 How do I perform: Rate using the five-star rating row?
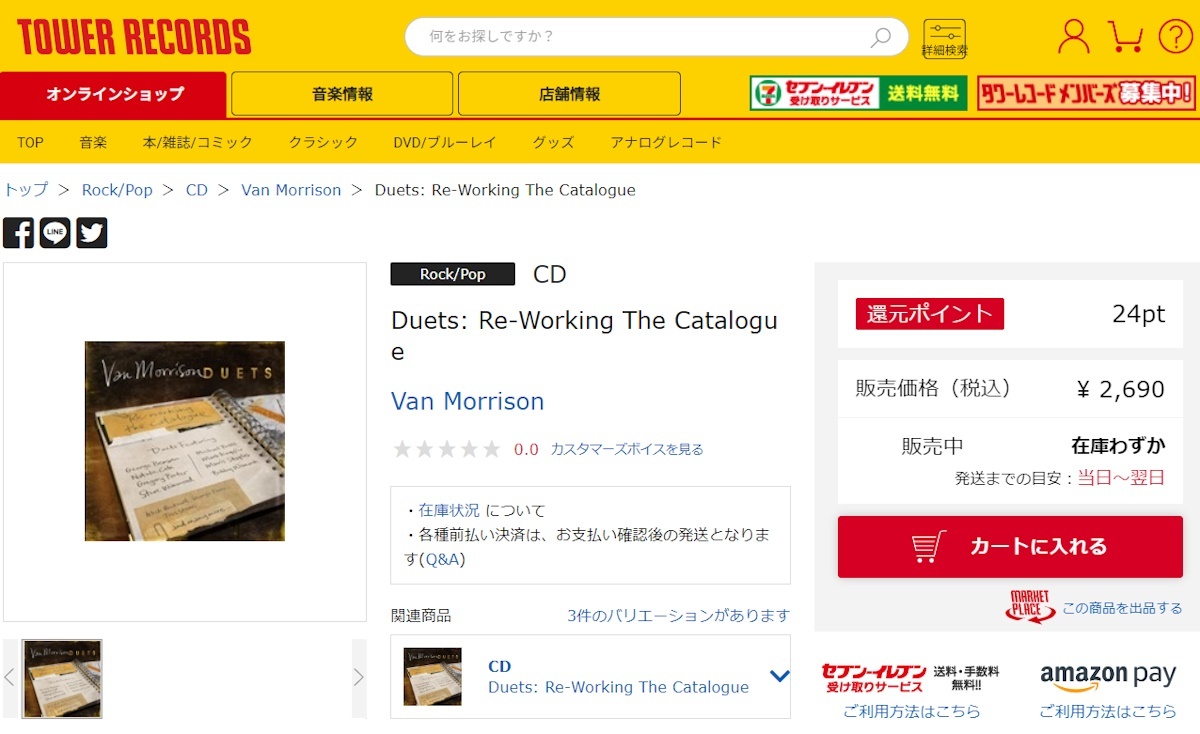[x=446, y=449]
